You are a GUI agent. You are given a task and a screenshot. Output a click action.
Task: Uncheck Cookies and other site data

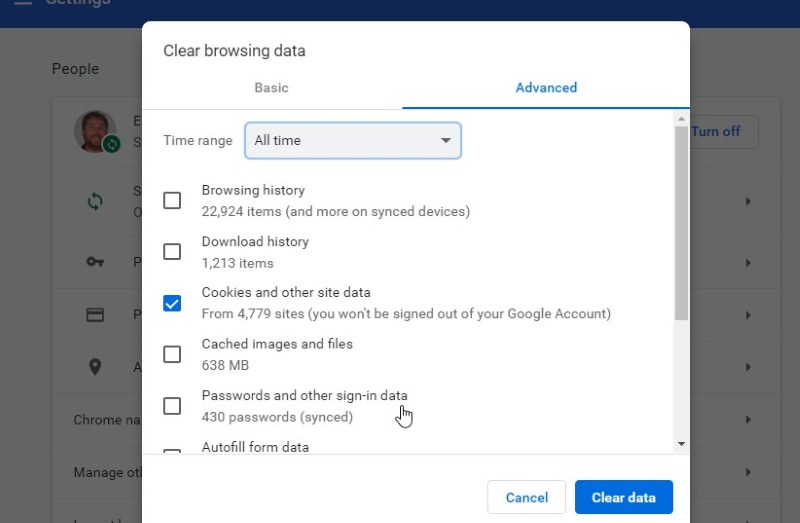[172, 303]
